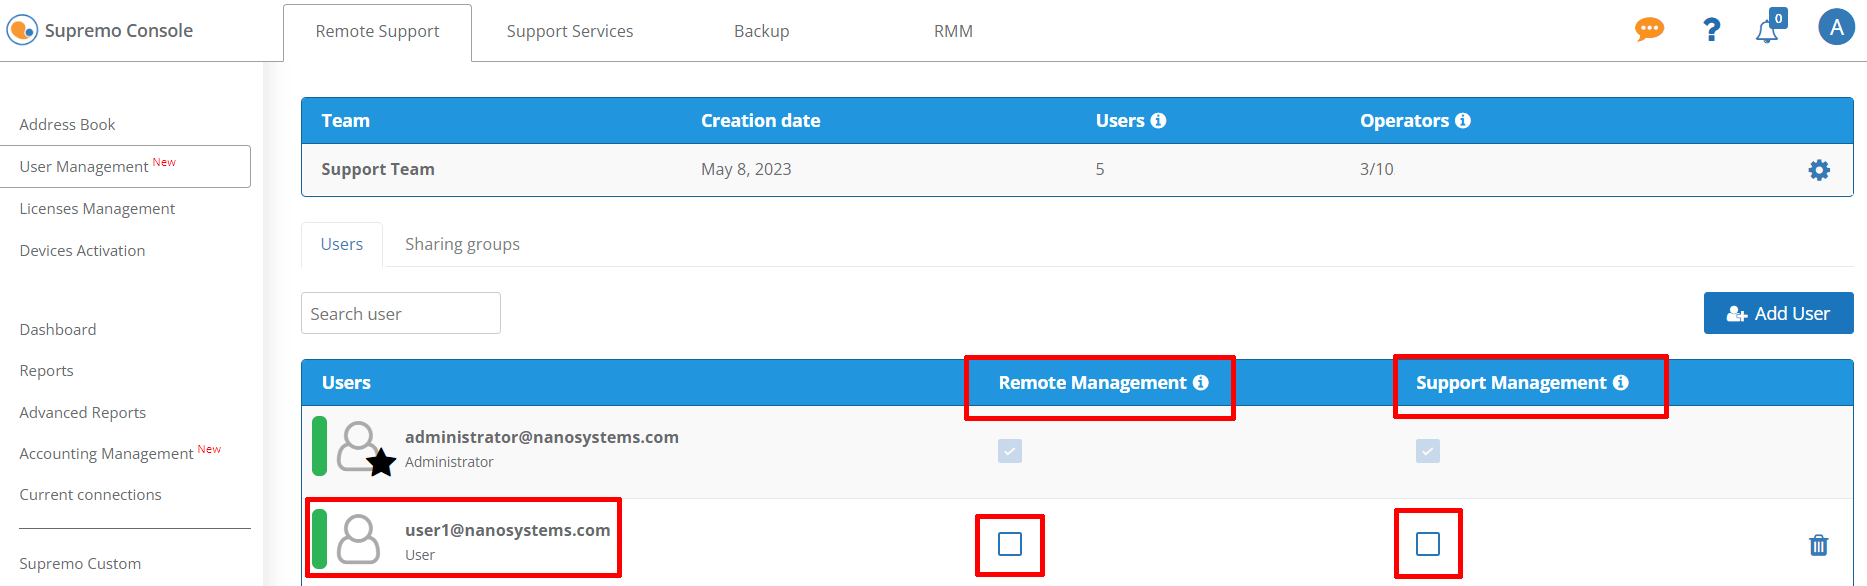Open the Dashboard page
This screenshot has width=1867, height=586.
pyautogui.click(x=58, y=330)
